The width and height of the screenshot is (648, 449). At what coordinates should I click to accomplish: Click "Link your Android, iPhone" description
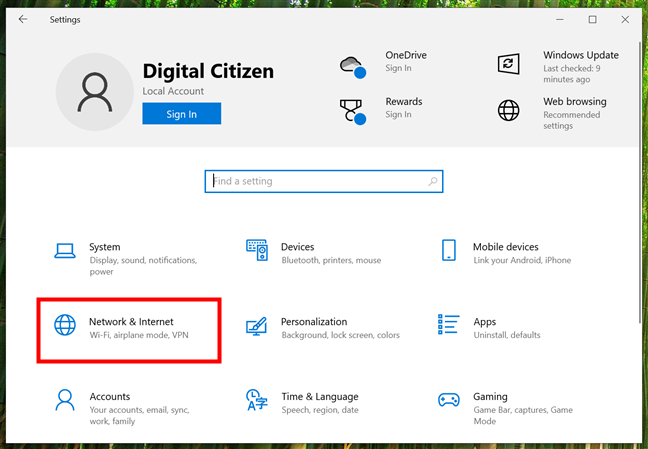pyautogui.click(x=522, y=260)
